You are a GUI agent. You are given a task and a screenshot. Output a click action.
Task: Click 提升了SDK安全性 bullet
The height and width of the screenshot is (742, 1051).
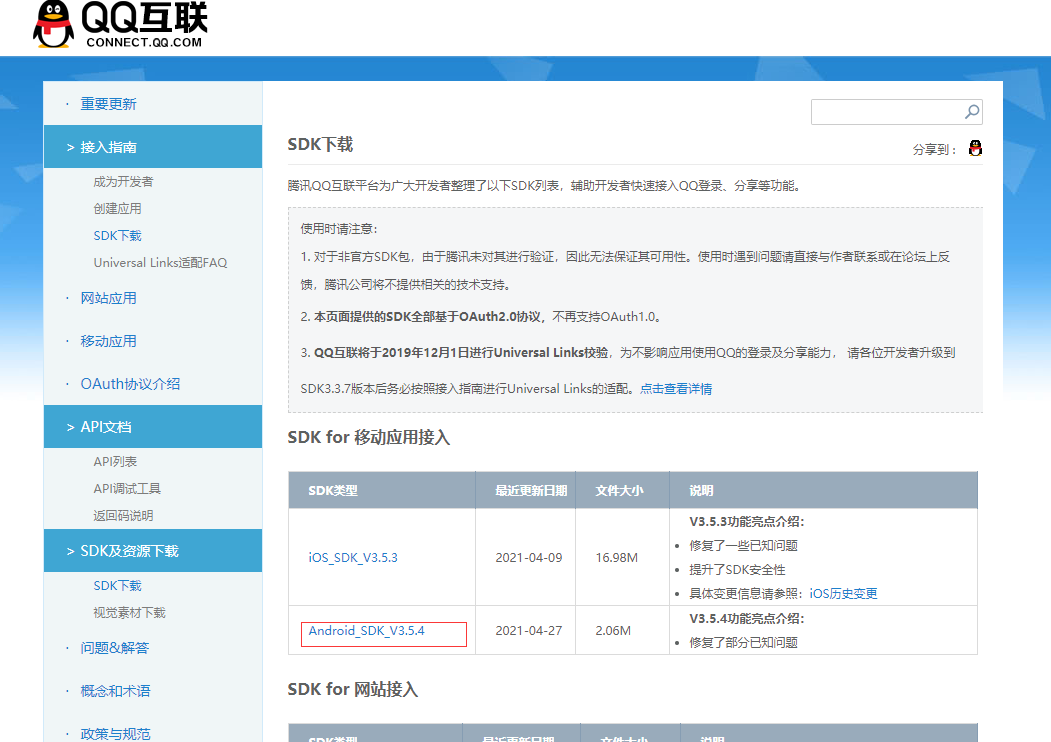737,570
